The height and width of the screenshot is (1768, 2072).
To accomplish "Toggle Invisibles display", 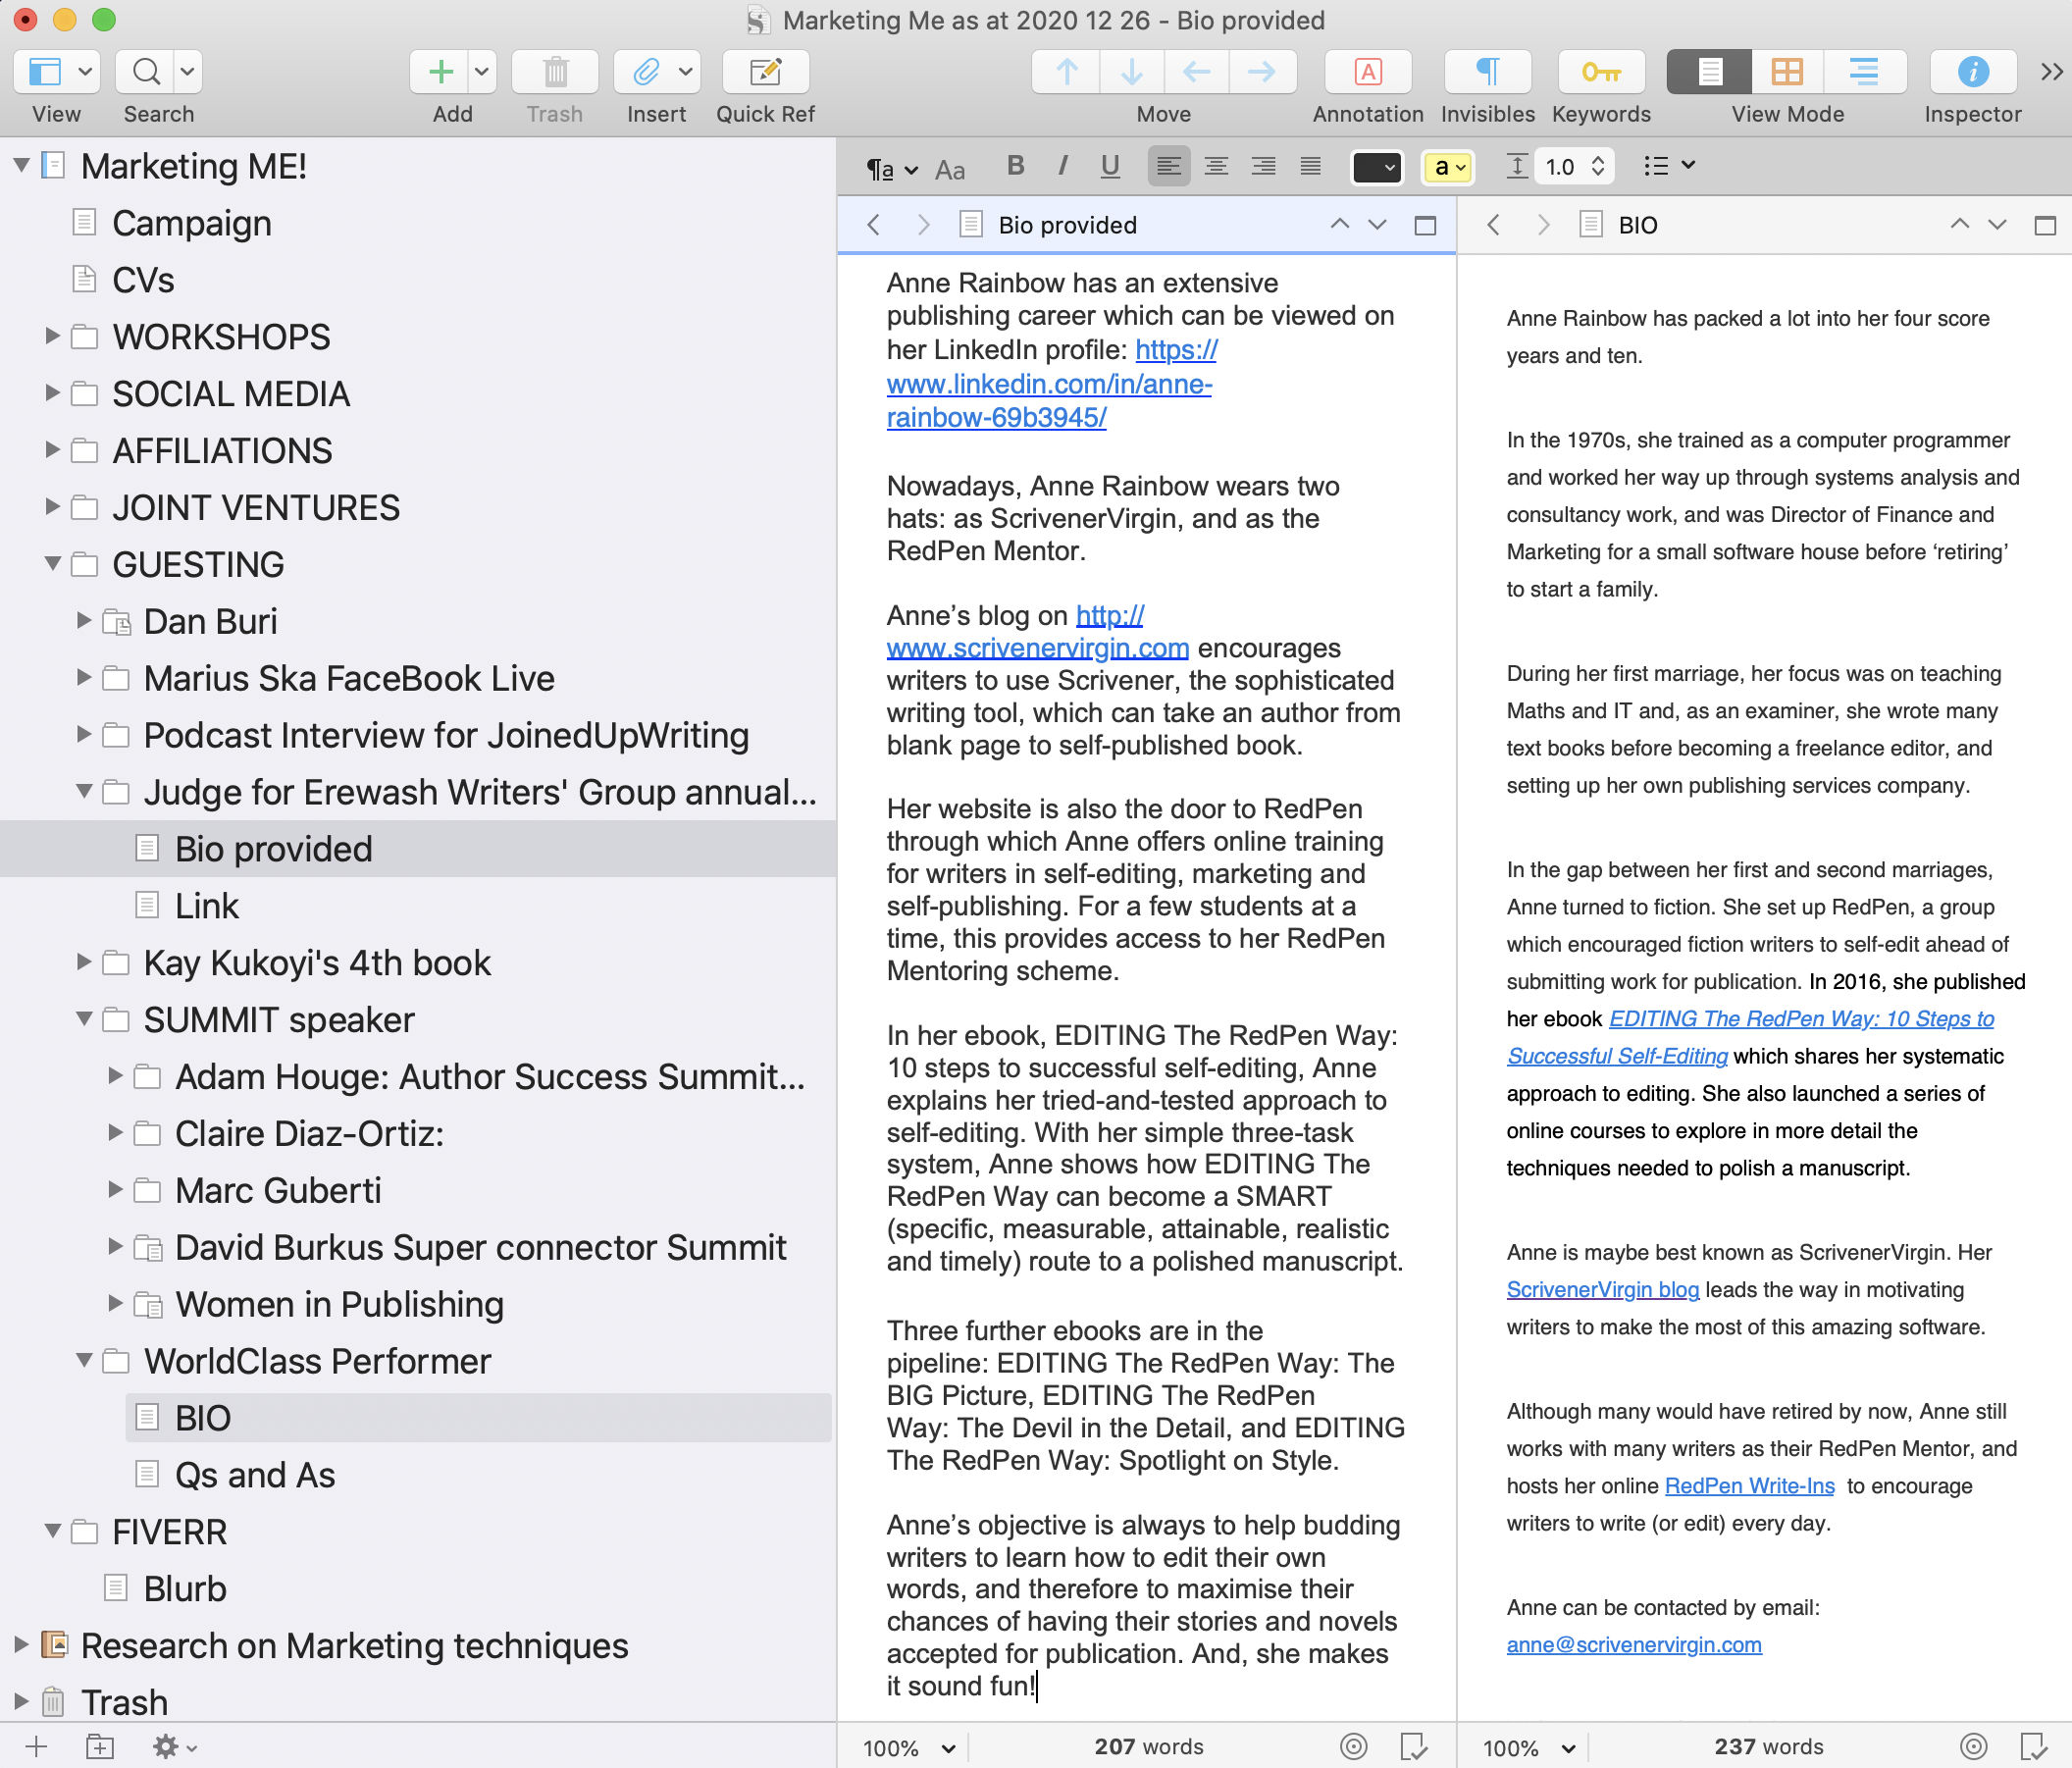I will tap(1487, 72).
